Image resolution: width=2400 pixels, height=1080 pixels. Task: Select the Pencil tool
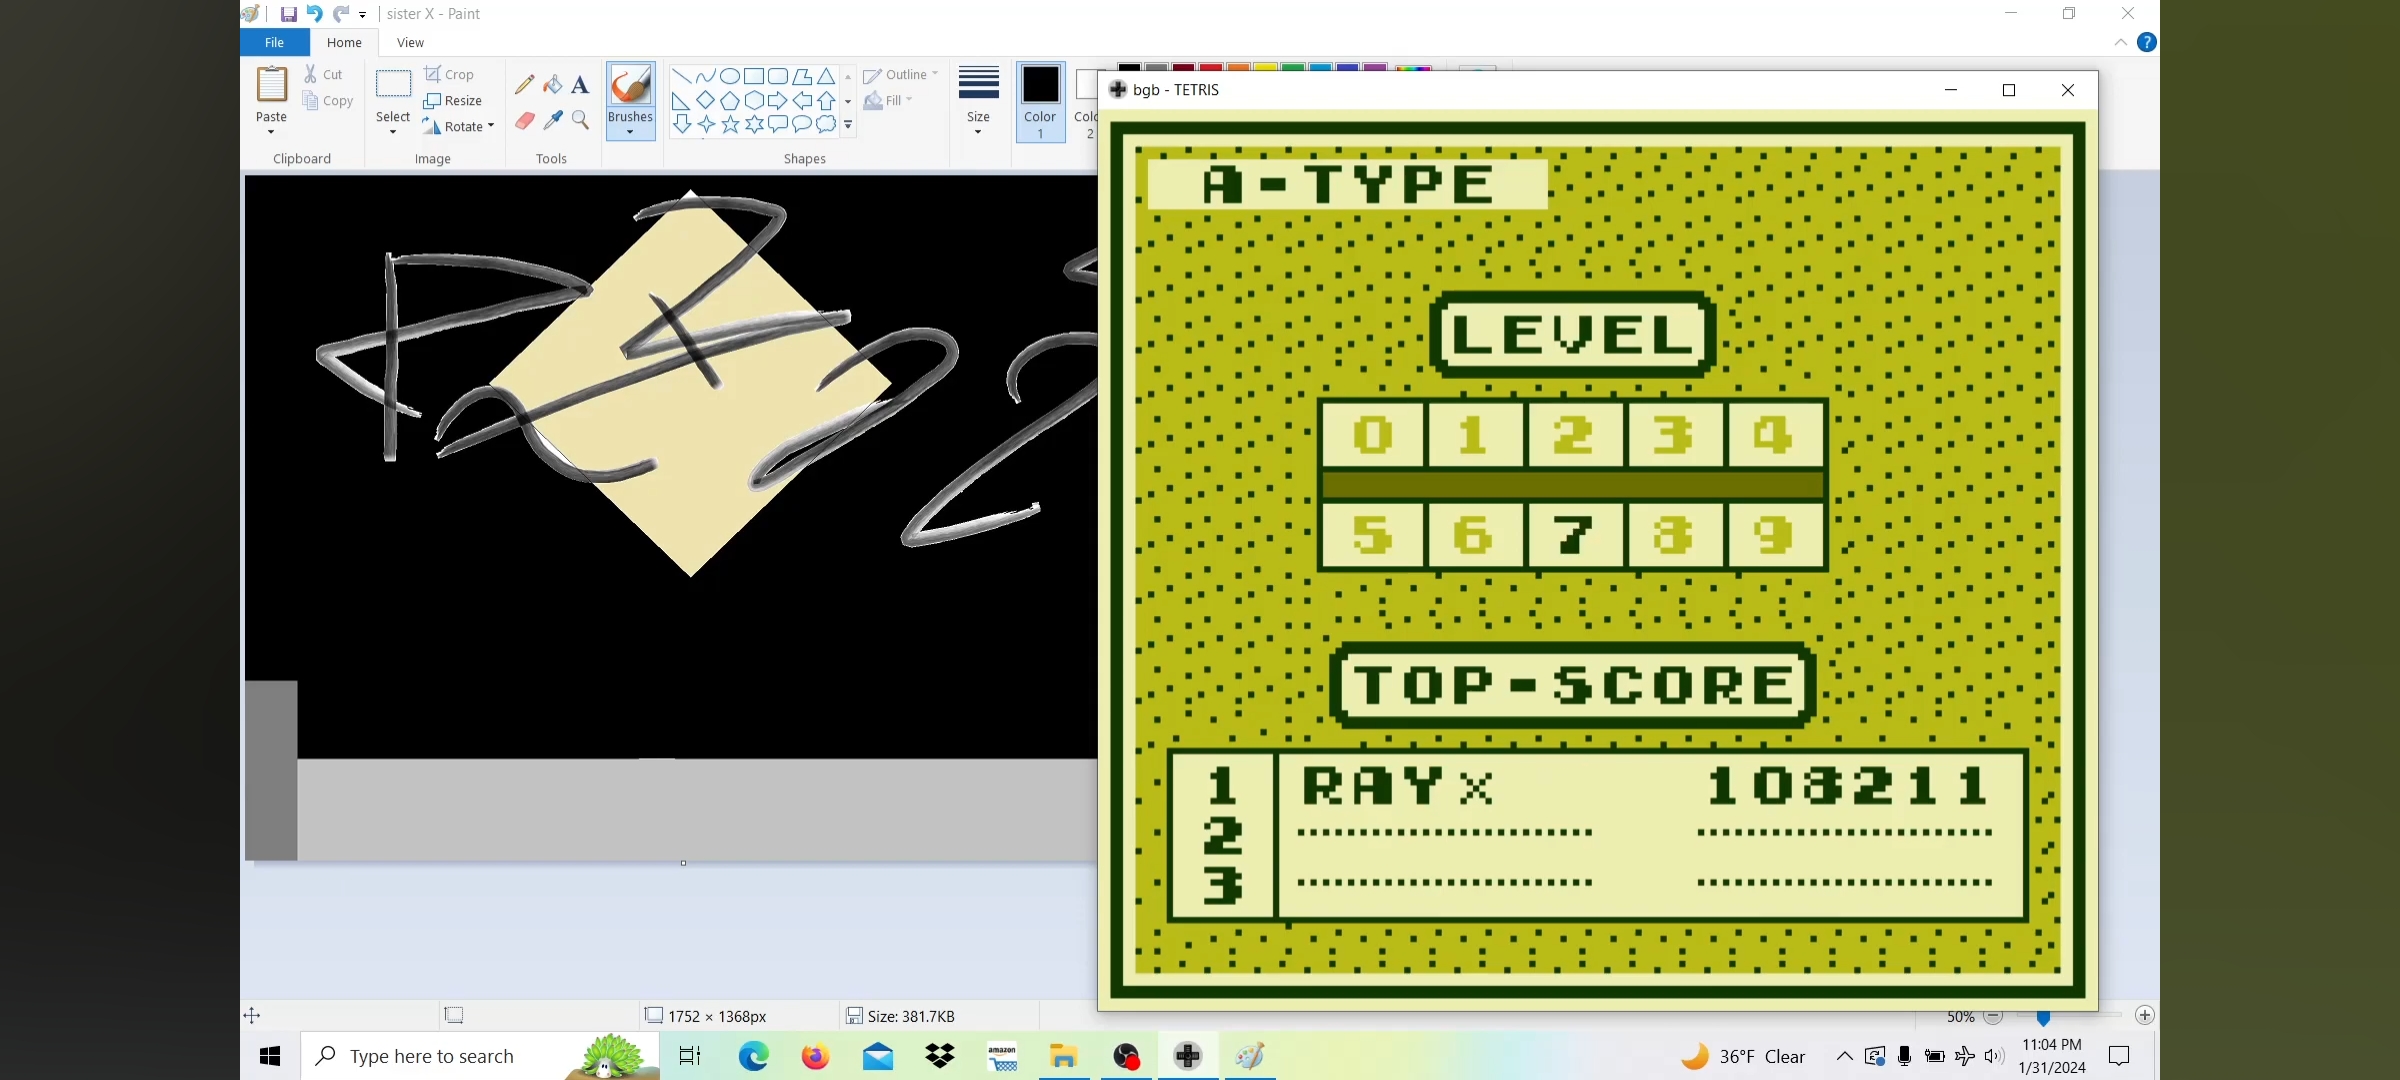click(524, 85)
